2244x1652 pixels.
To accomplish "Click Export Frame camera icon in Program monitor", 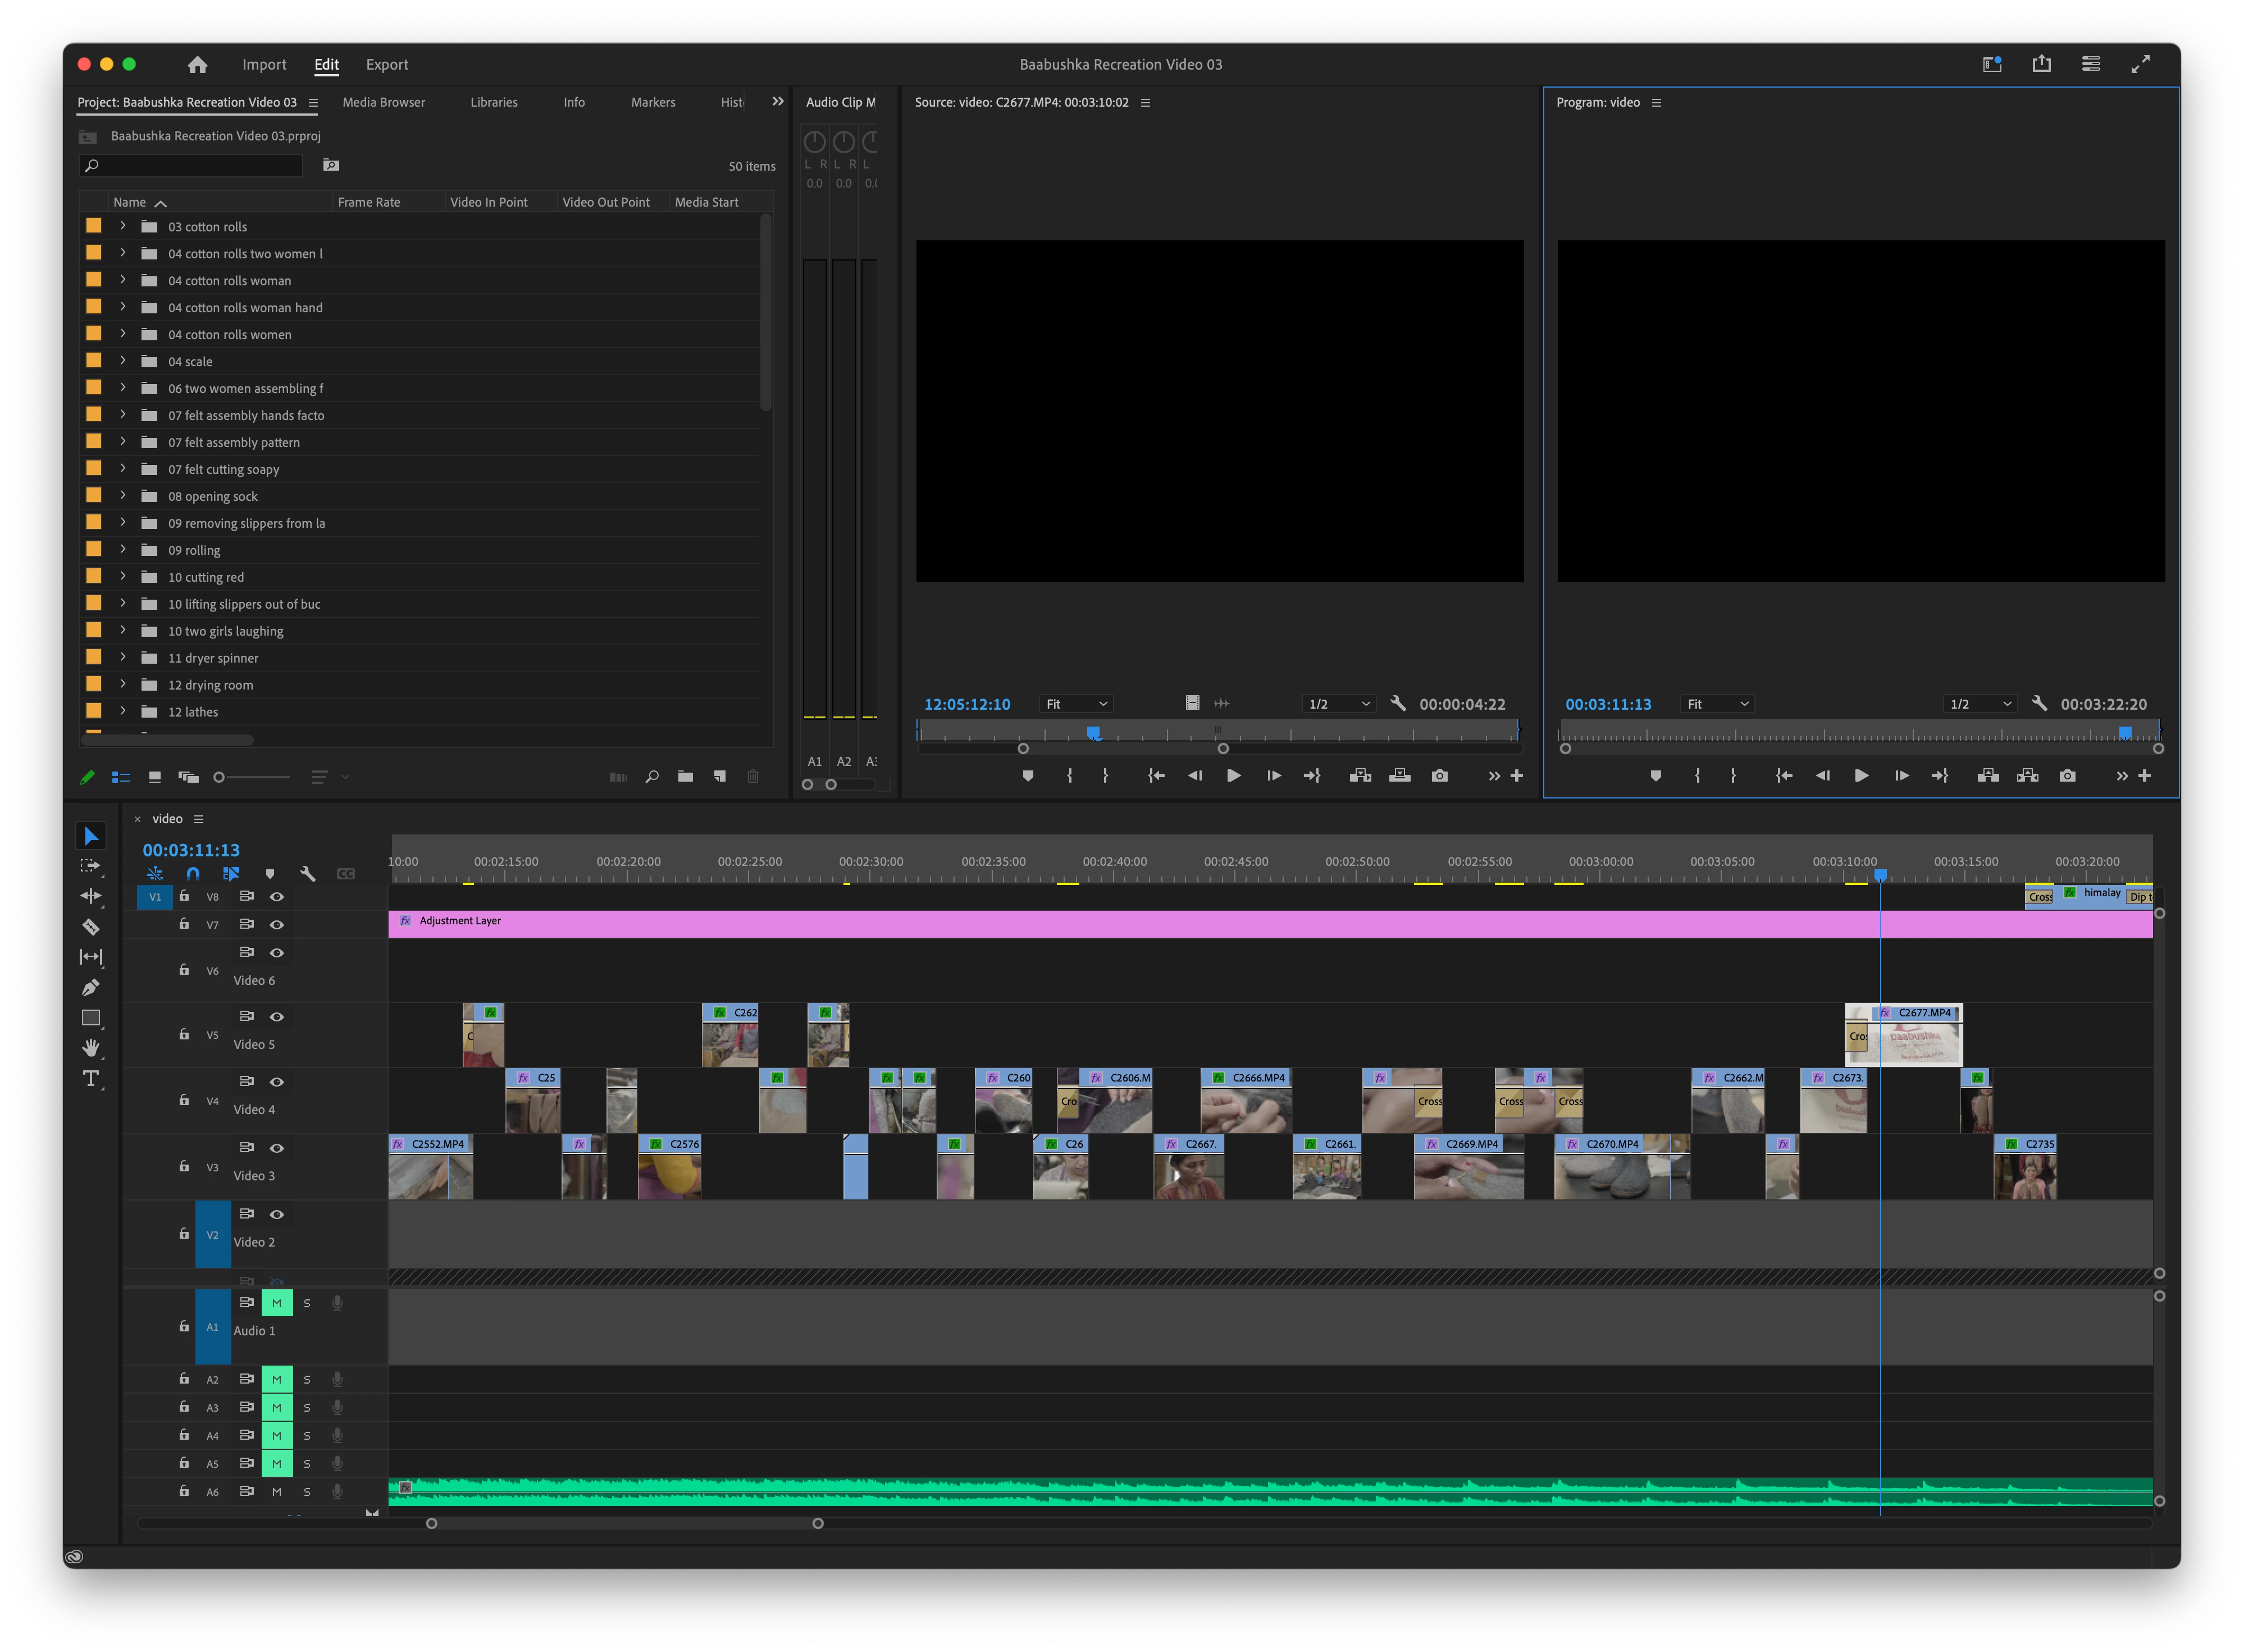I will click(2067, 776).
